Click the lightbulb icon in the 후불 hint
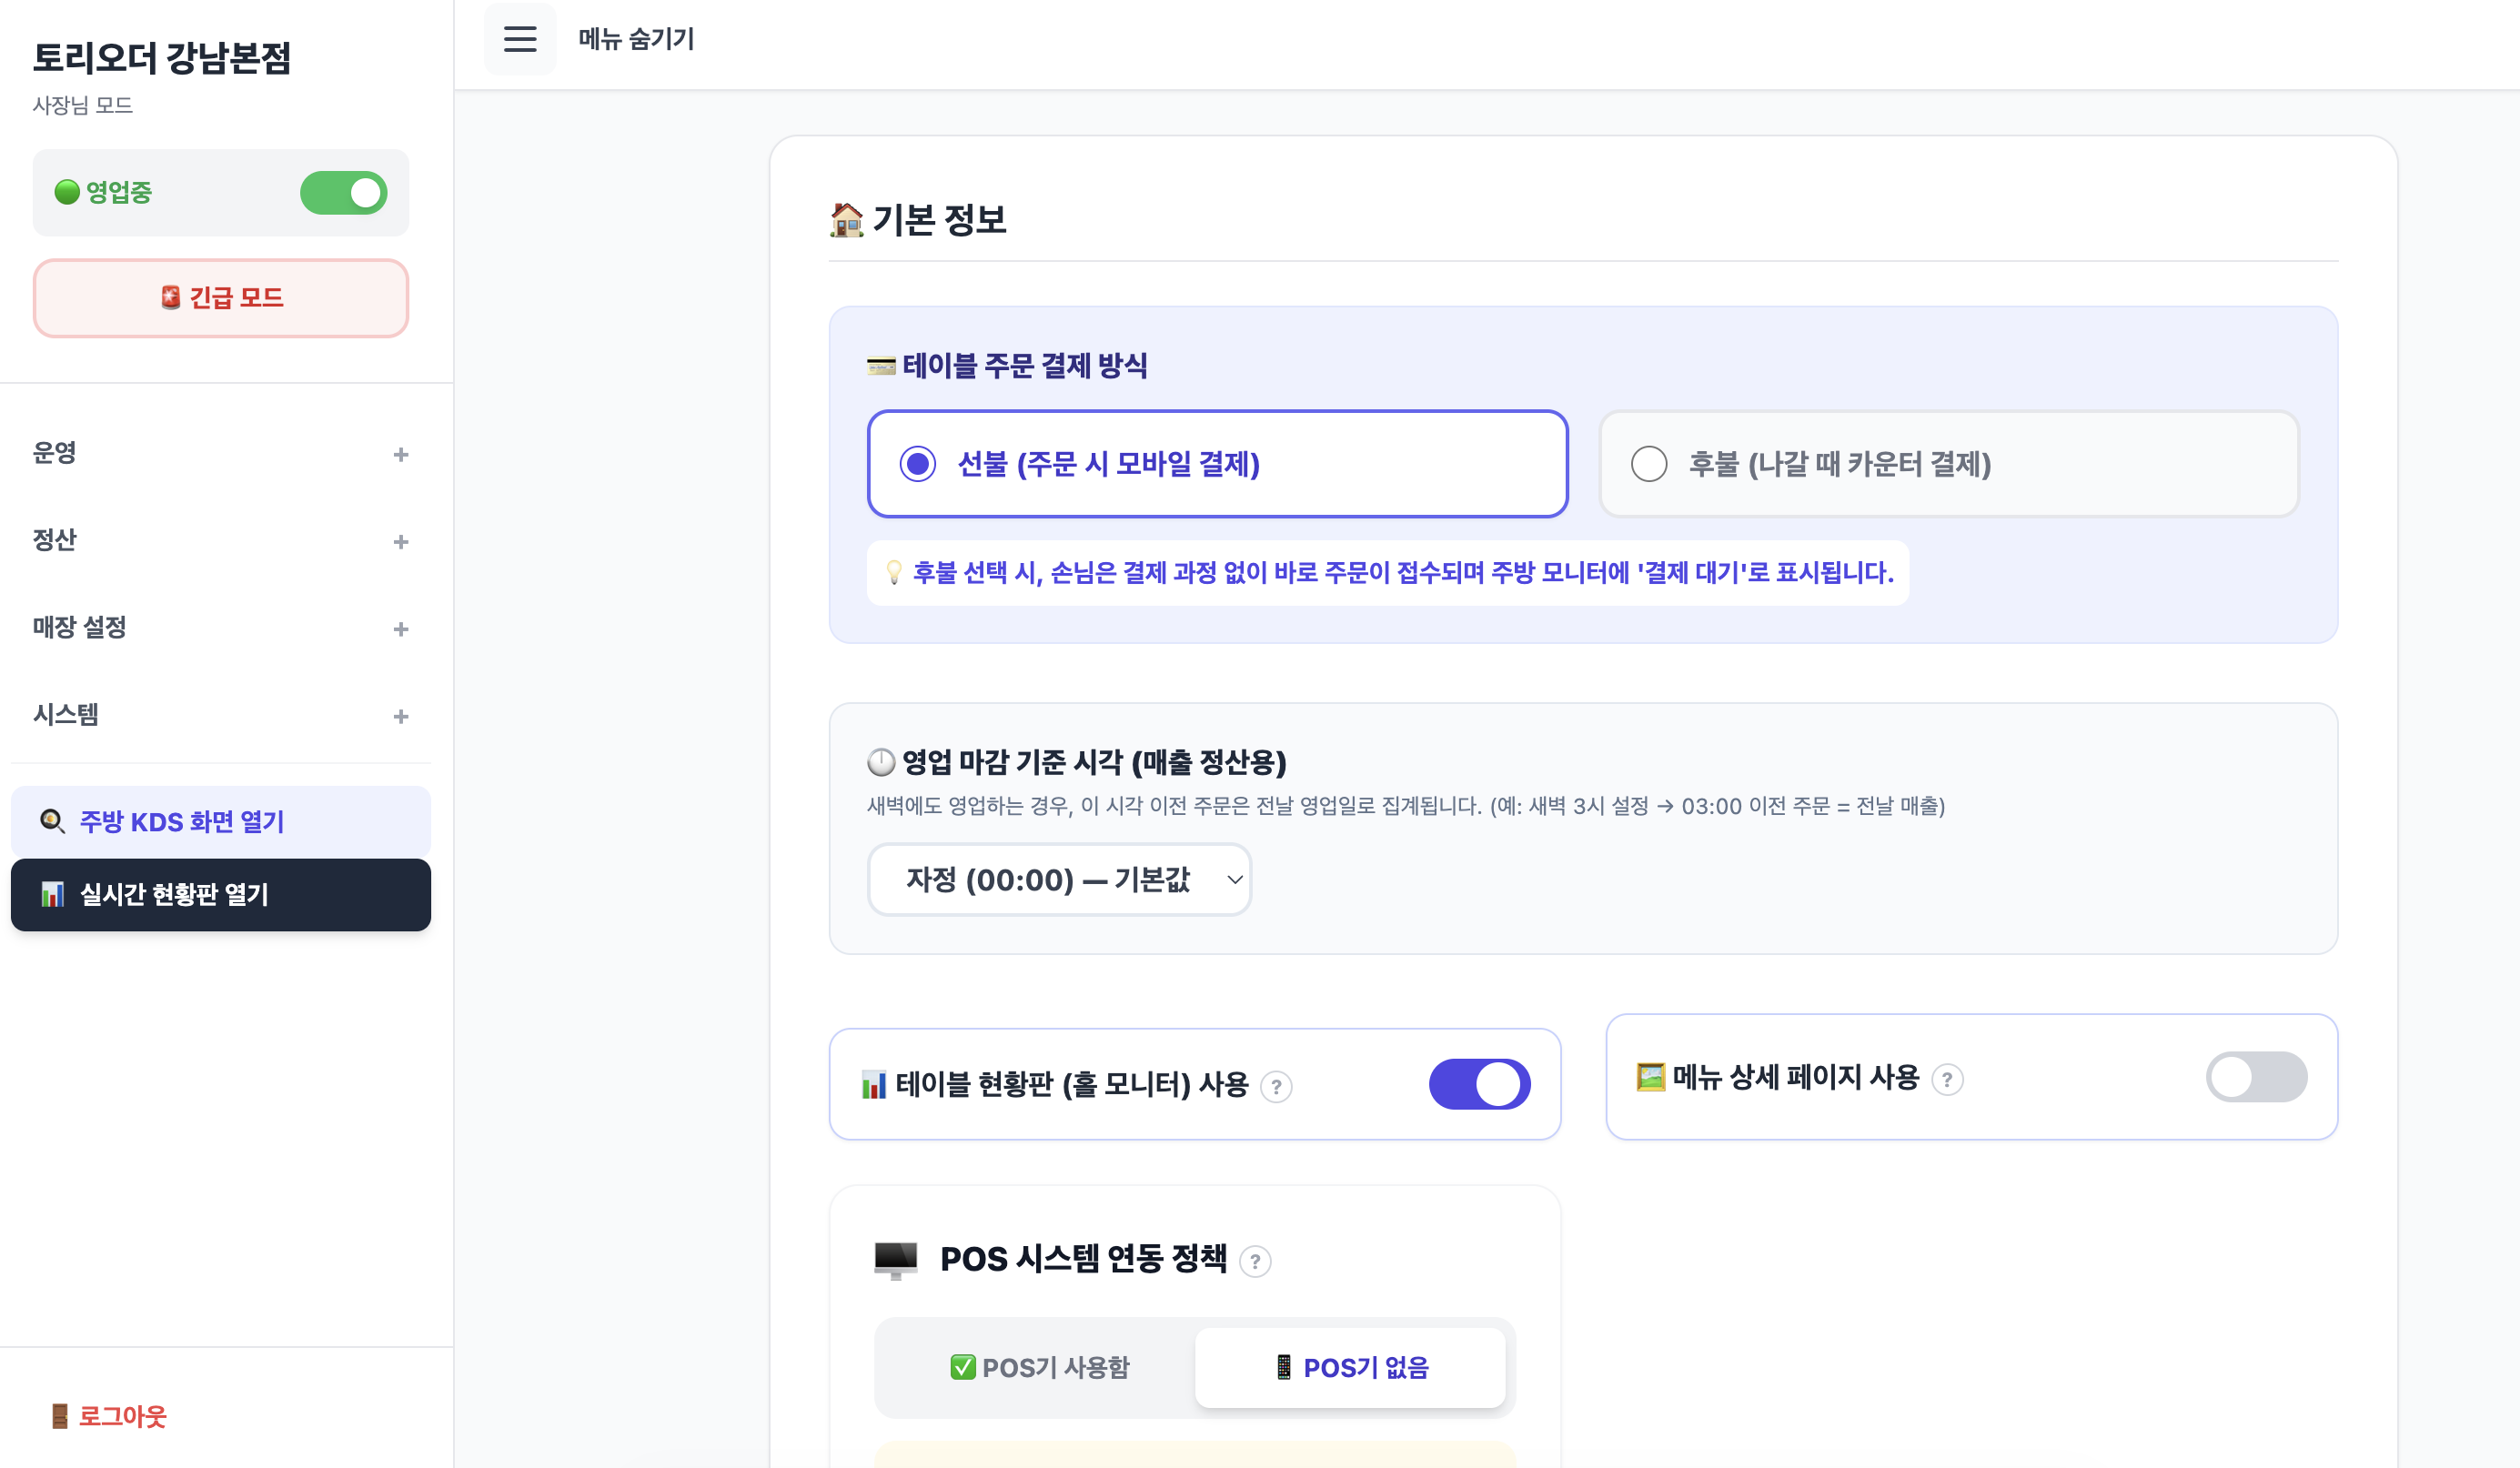The width and height of the screenshot is (2520, 1468). point(894,572)
